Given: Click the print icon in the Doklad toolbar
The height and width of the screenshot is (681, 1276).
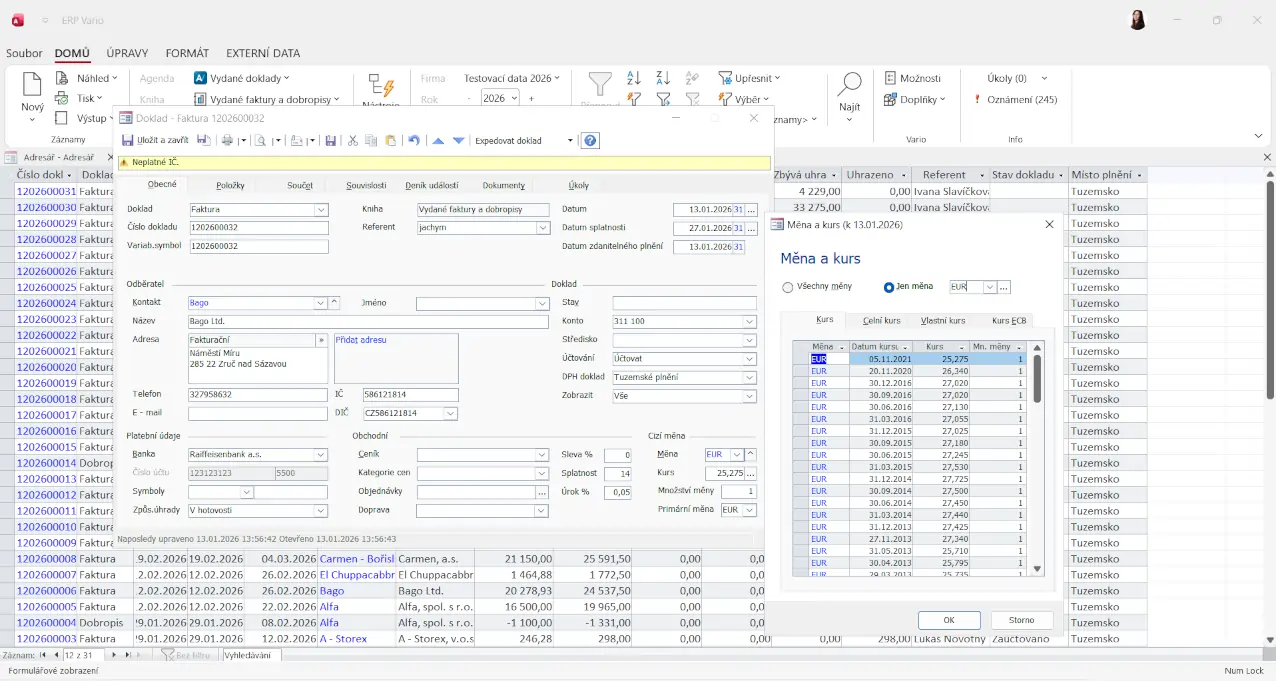Looking at the screenshot, I should [x=228, y=141].
